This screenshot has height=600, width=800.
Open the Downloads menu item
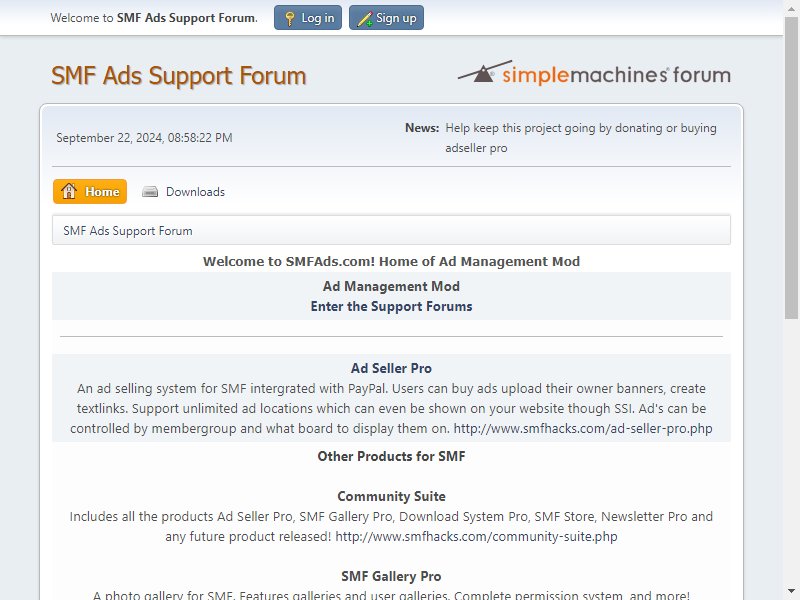click(x=184, y=192)
